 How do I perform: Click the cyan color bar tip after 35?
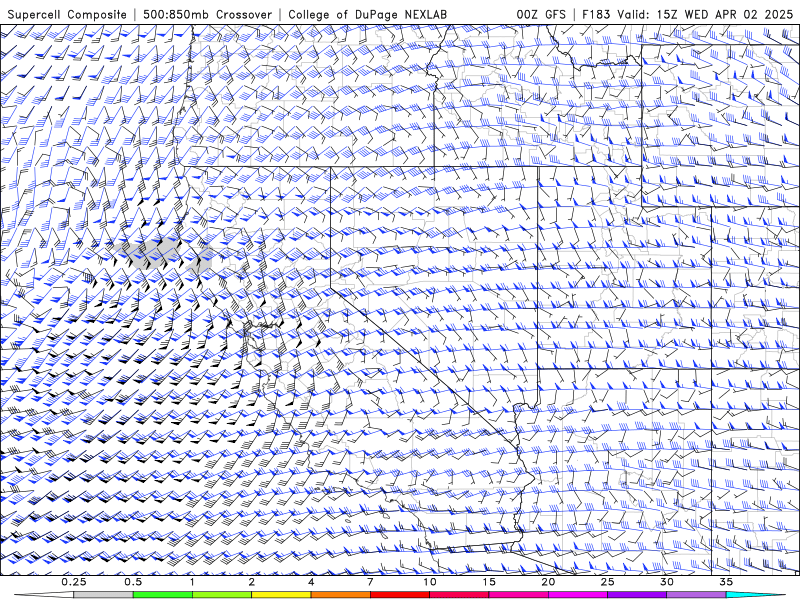pos(755,595)
